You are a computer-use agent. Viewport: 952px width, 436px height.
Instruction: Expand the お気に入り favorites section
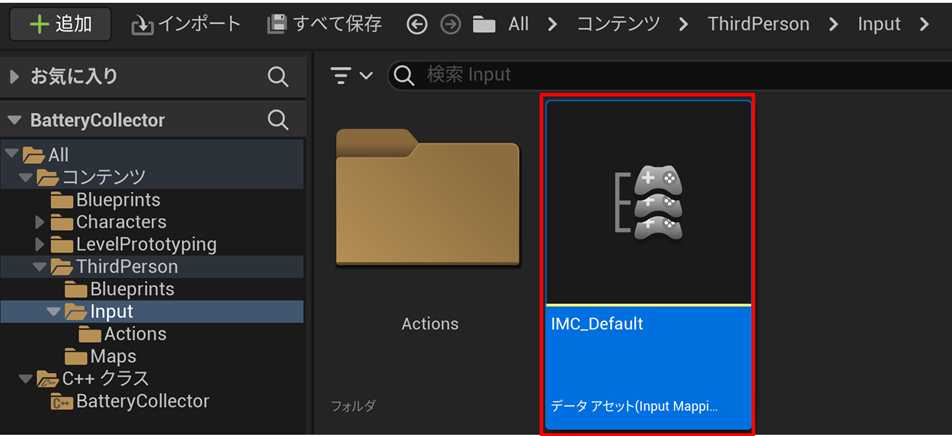(14, 76)
